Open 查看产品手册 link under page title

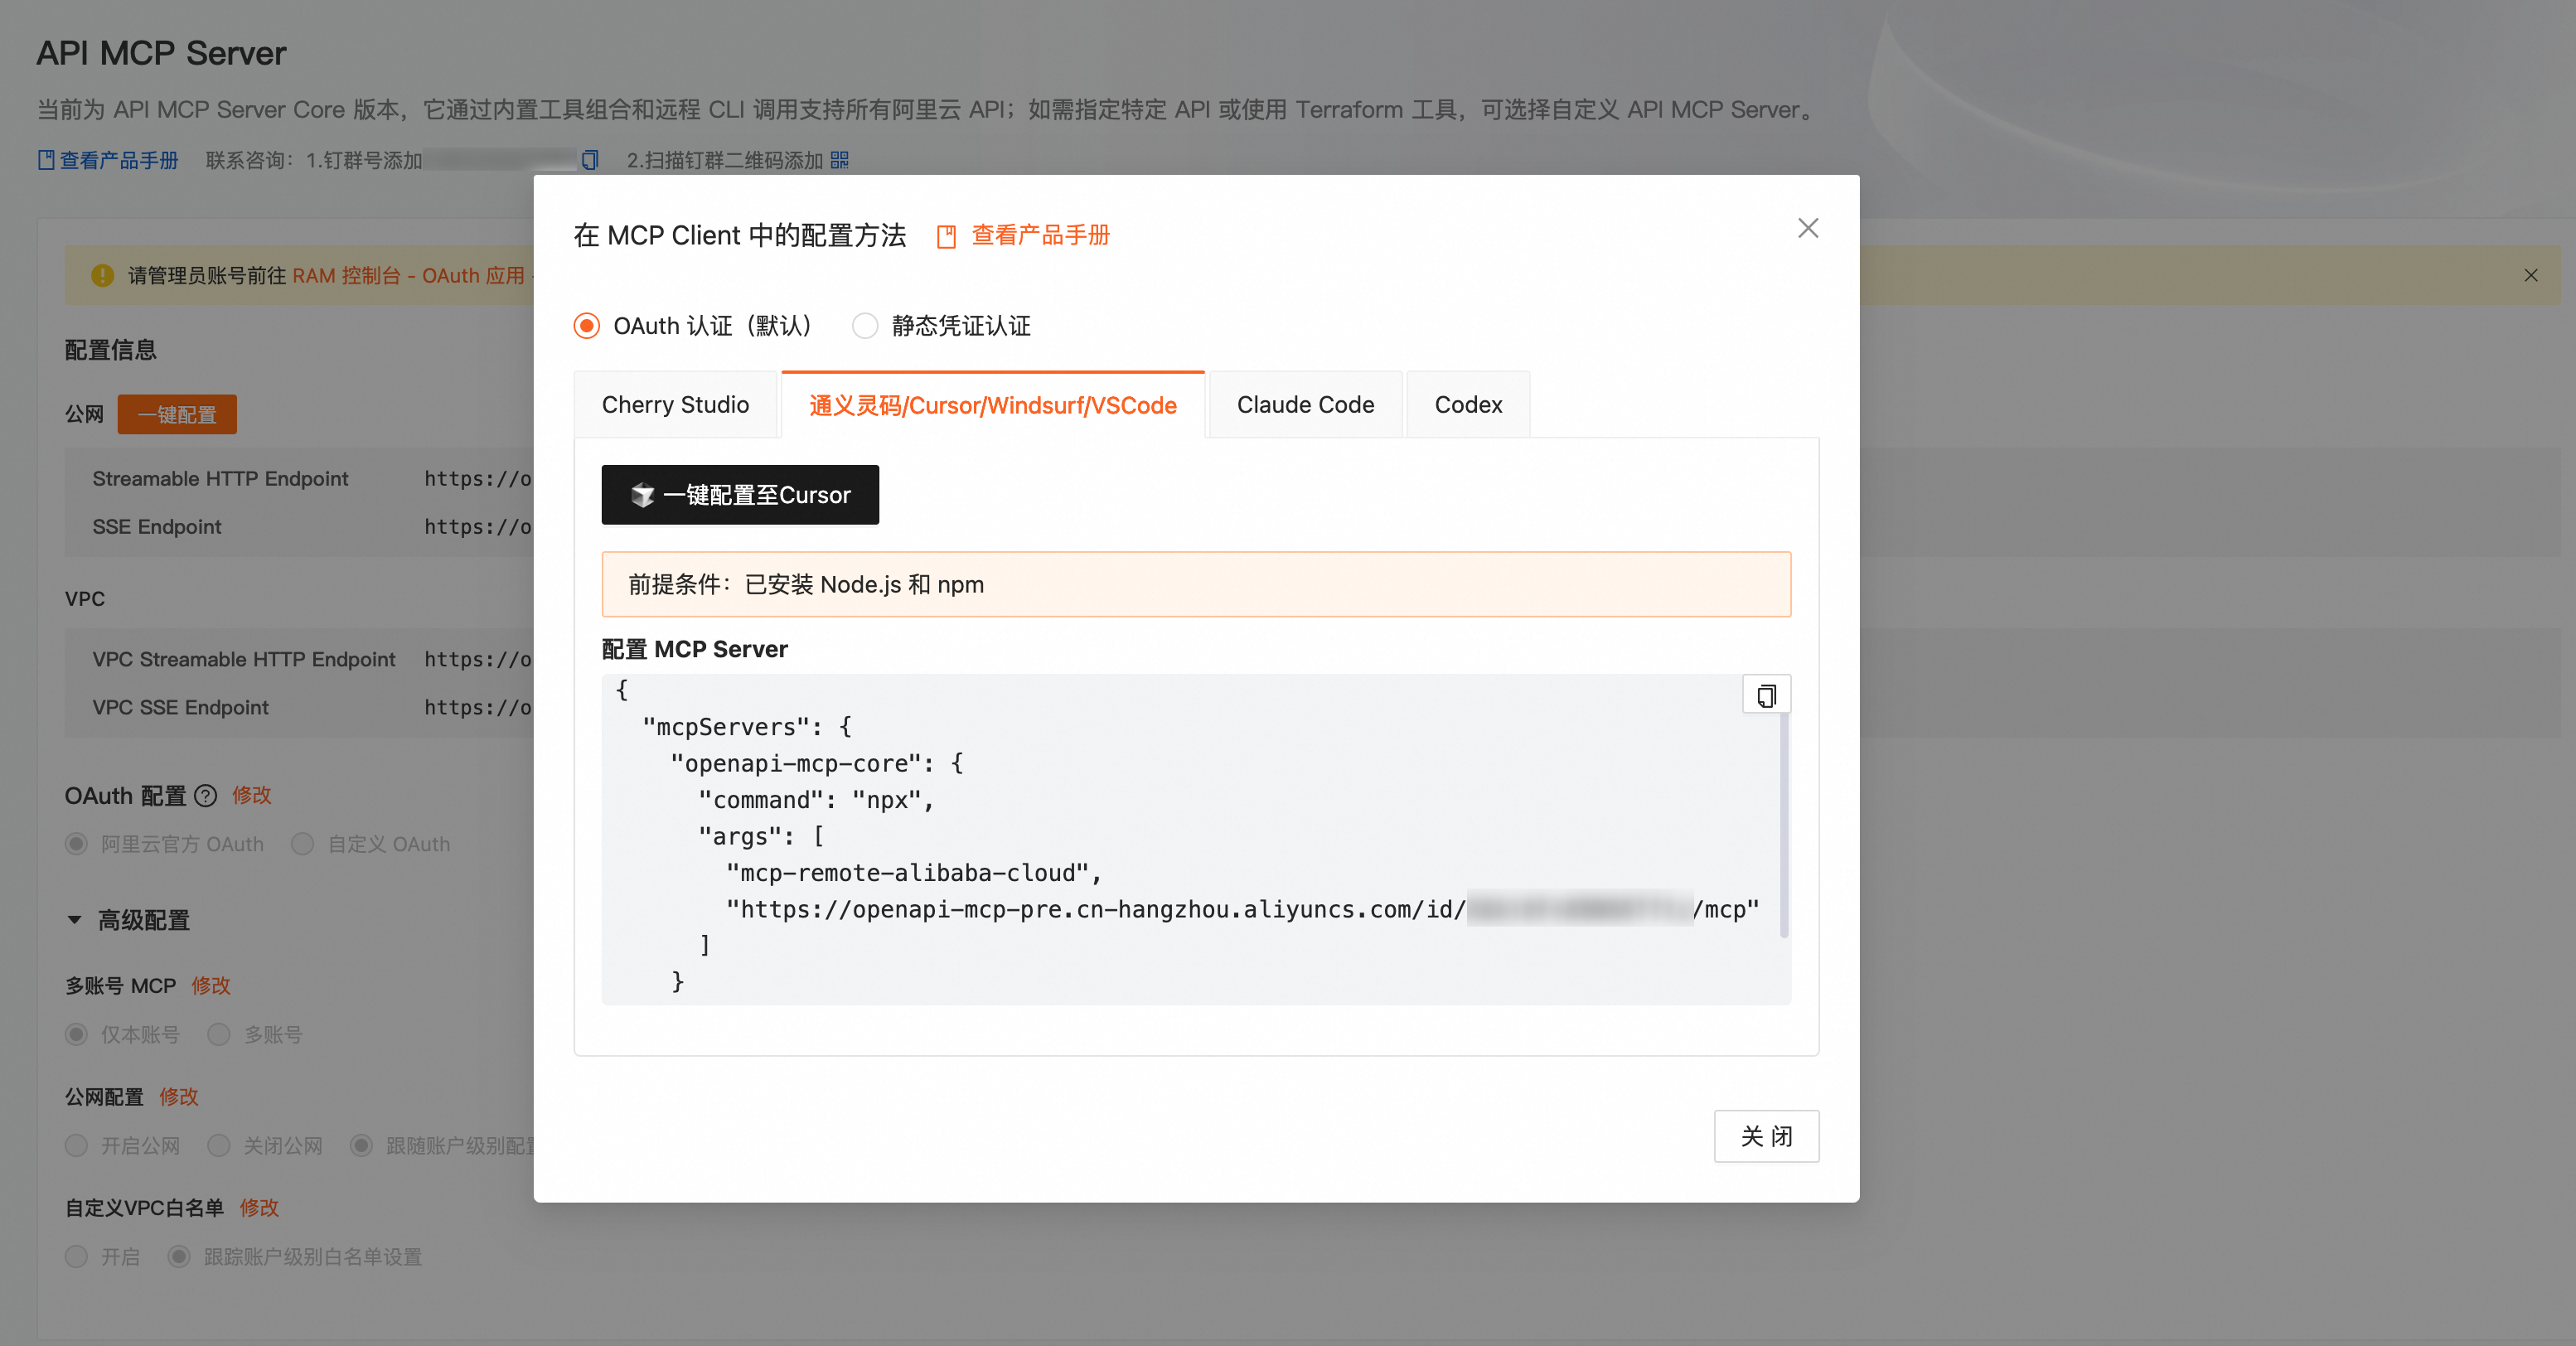[x=119, y=160]
